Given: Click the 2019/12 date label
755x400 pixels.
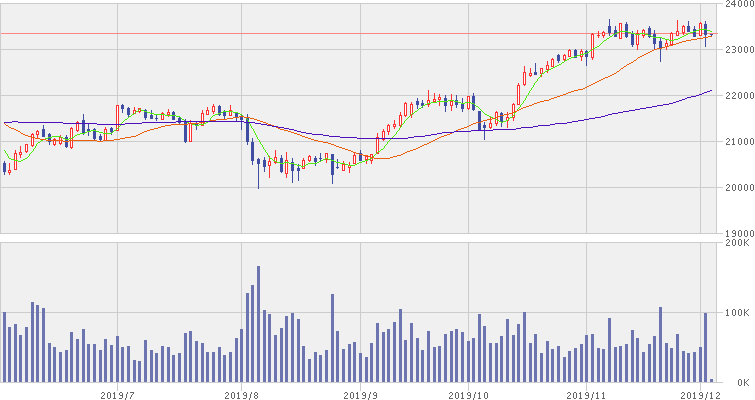Looking at the screenshot, I should [700, 395].
